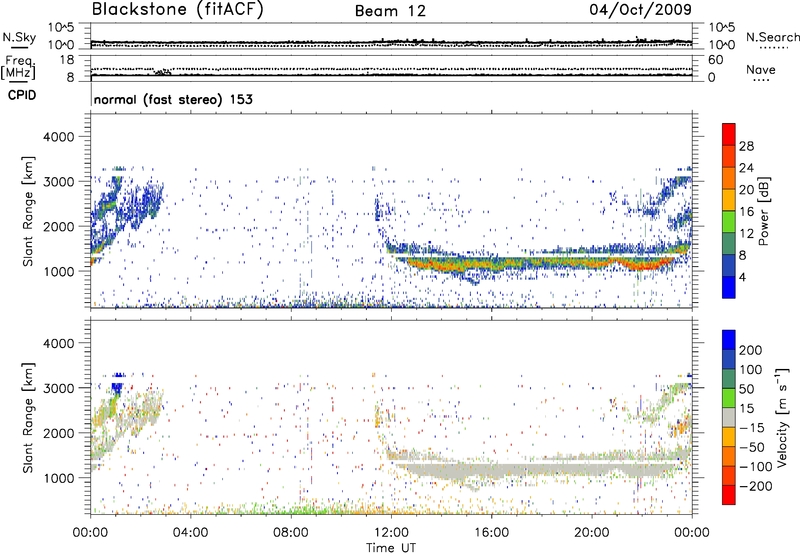Click the 'Beam 12' label
Image resolution: width=800 pixels, height=554 pixels.
(x=390, y=11)
